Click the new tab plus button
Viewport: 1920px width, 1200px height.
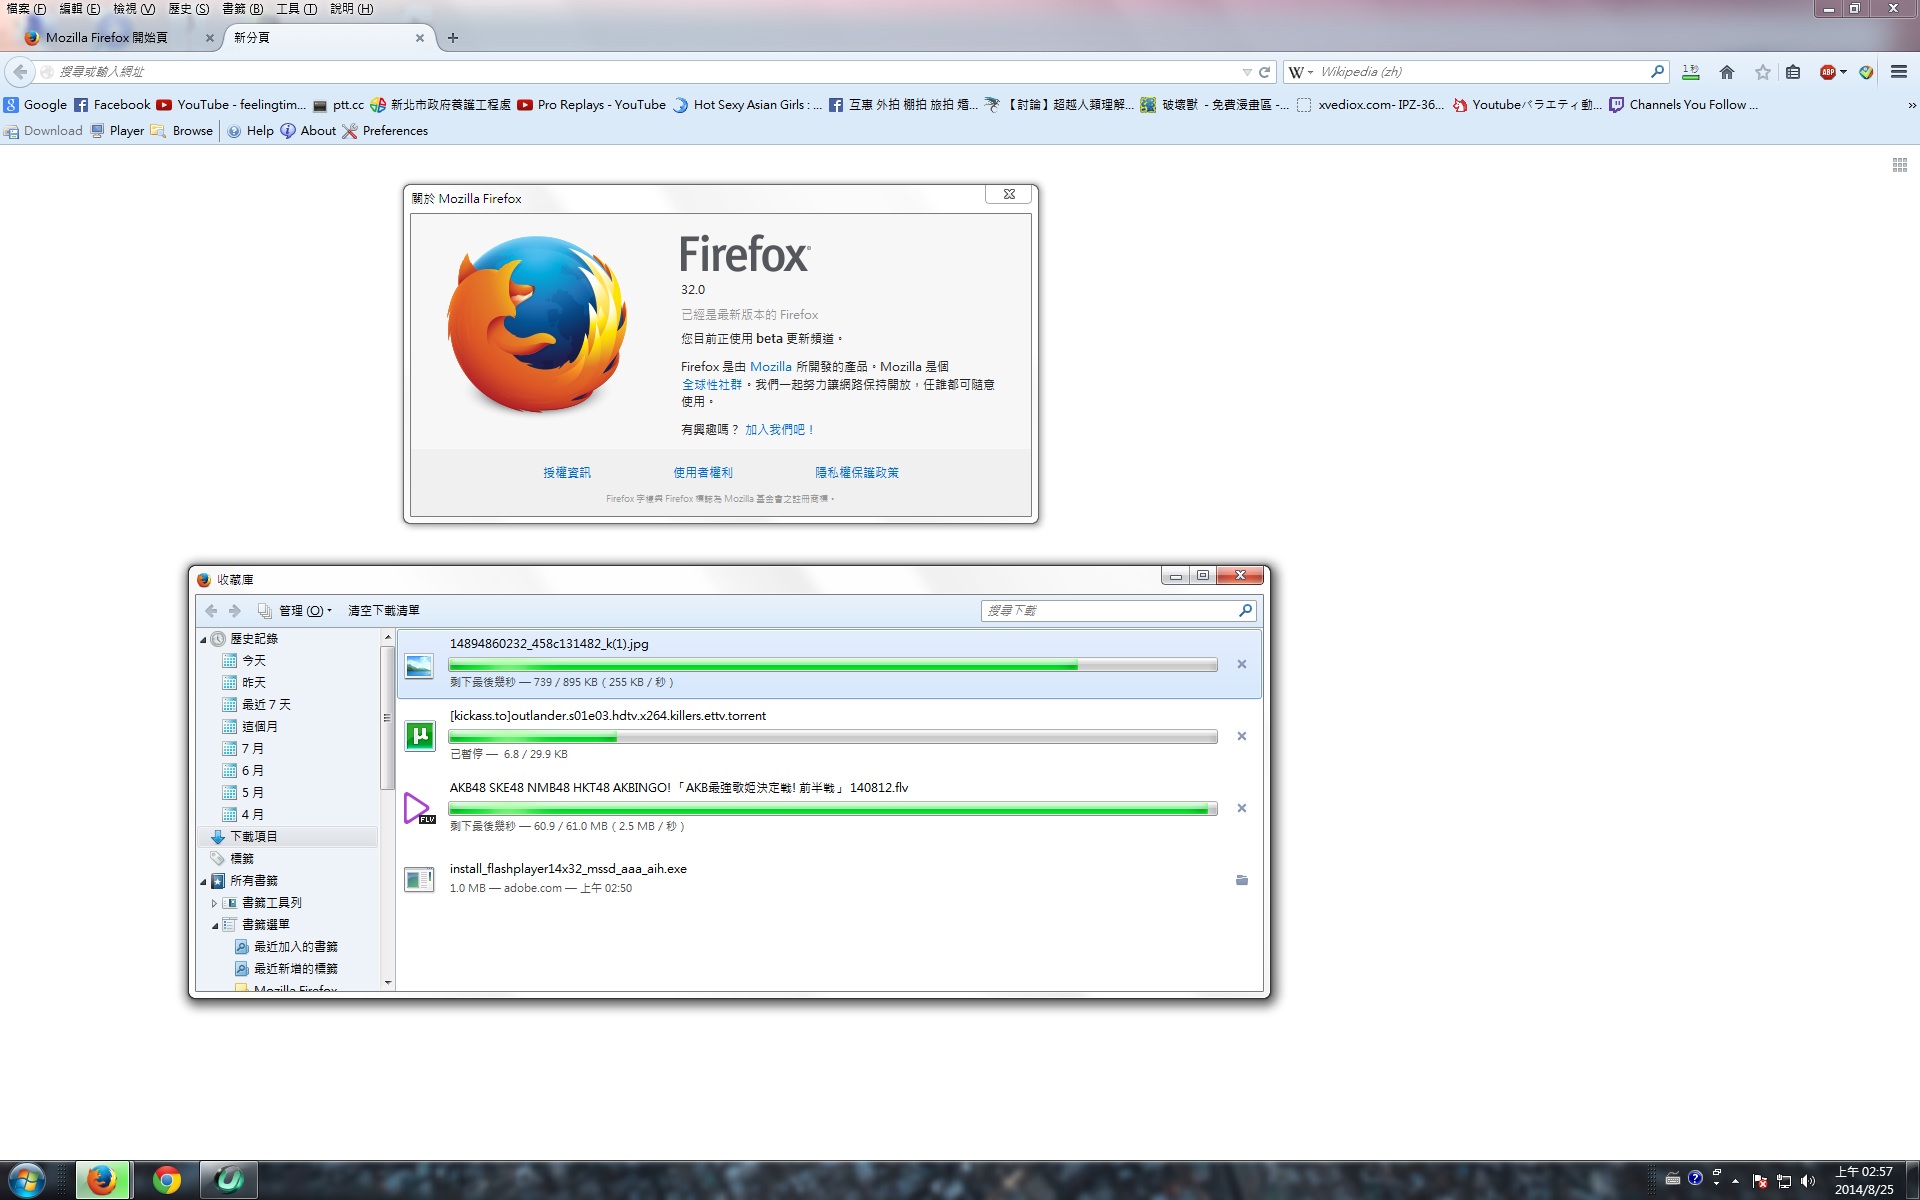[x=453, y=38]
